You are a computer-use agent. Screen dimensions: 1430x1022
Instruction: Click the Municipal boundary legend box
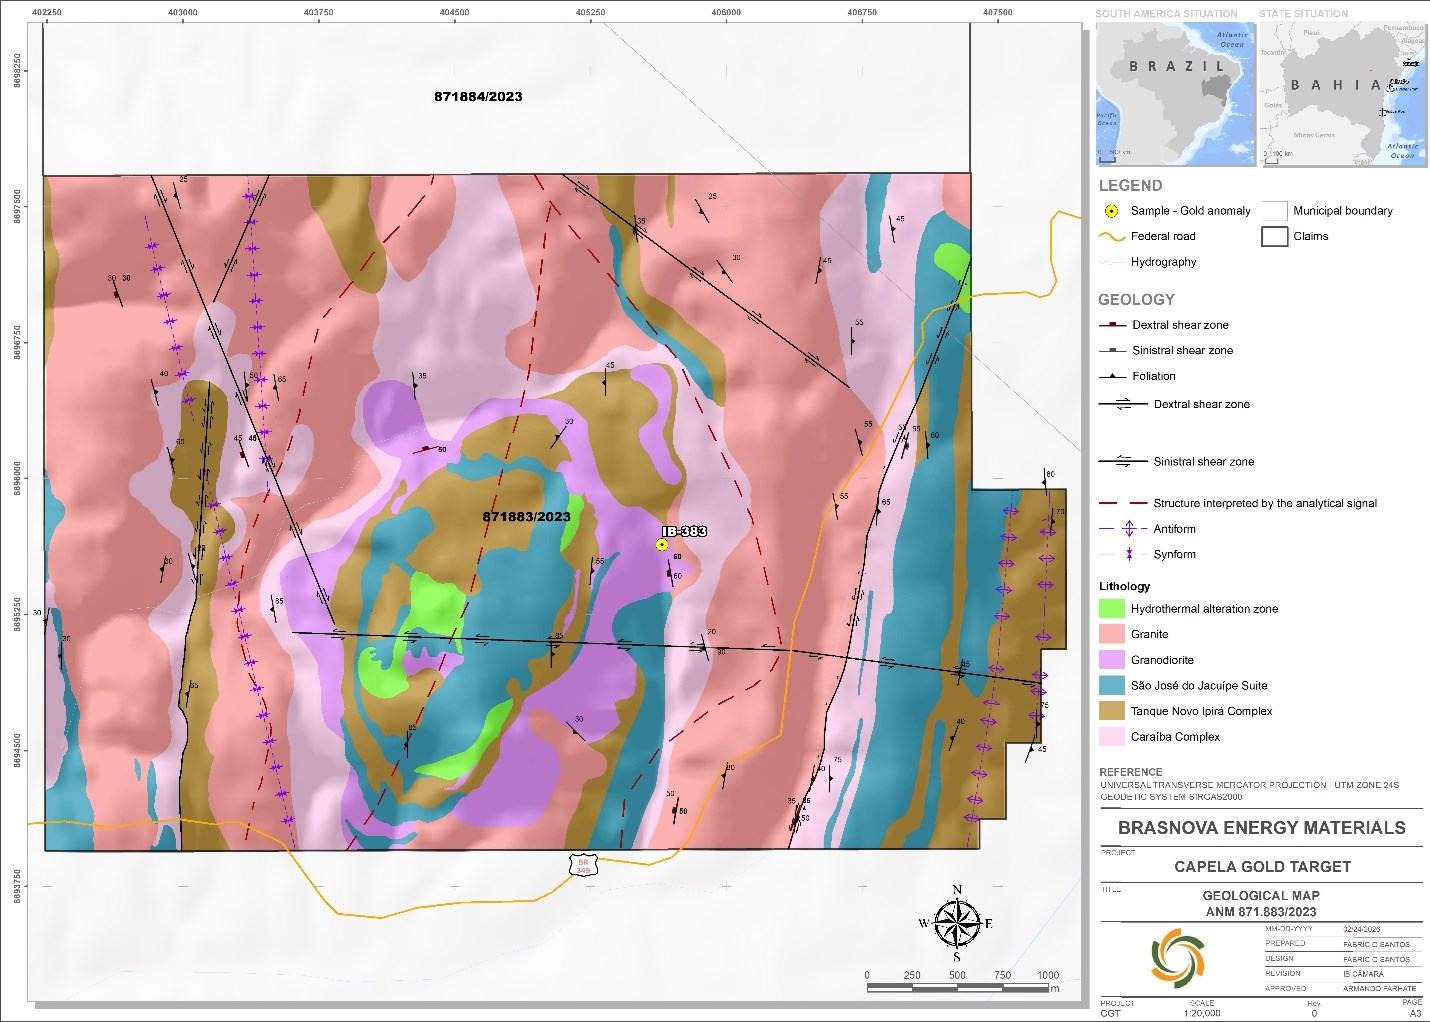click(x=1274, y=211)
